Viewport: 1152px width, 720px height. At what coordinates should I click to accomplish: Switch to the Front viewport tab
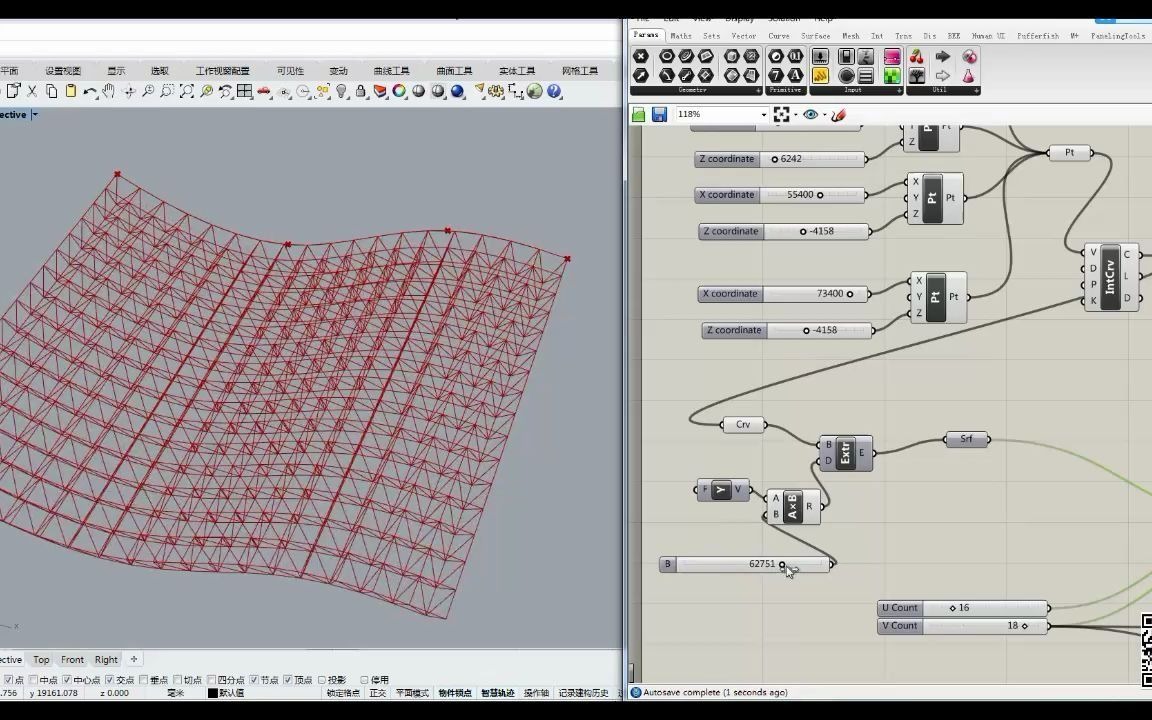click(x=72, y=660)
